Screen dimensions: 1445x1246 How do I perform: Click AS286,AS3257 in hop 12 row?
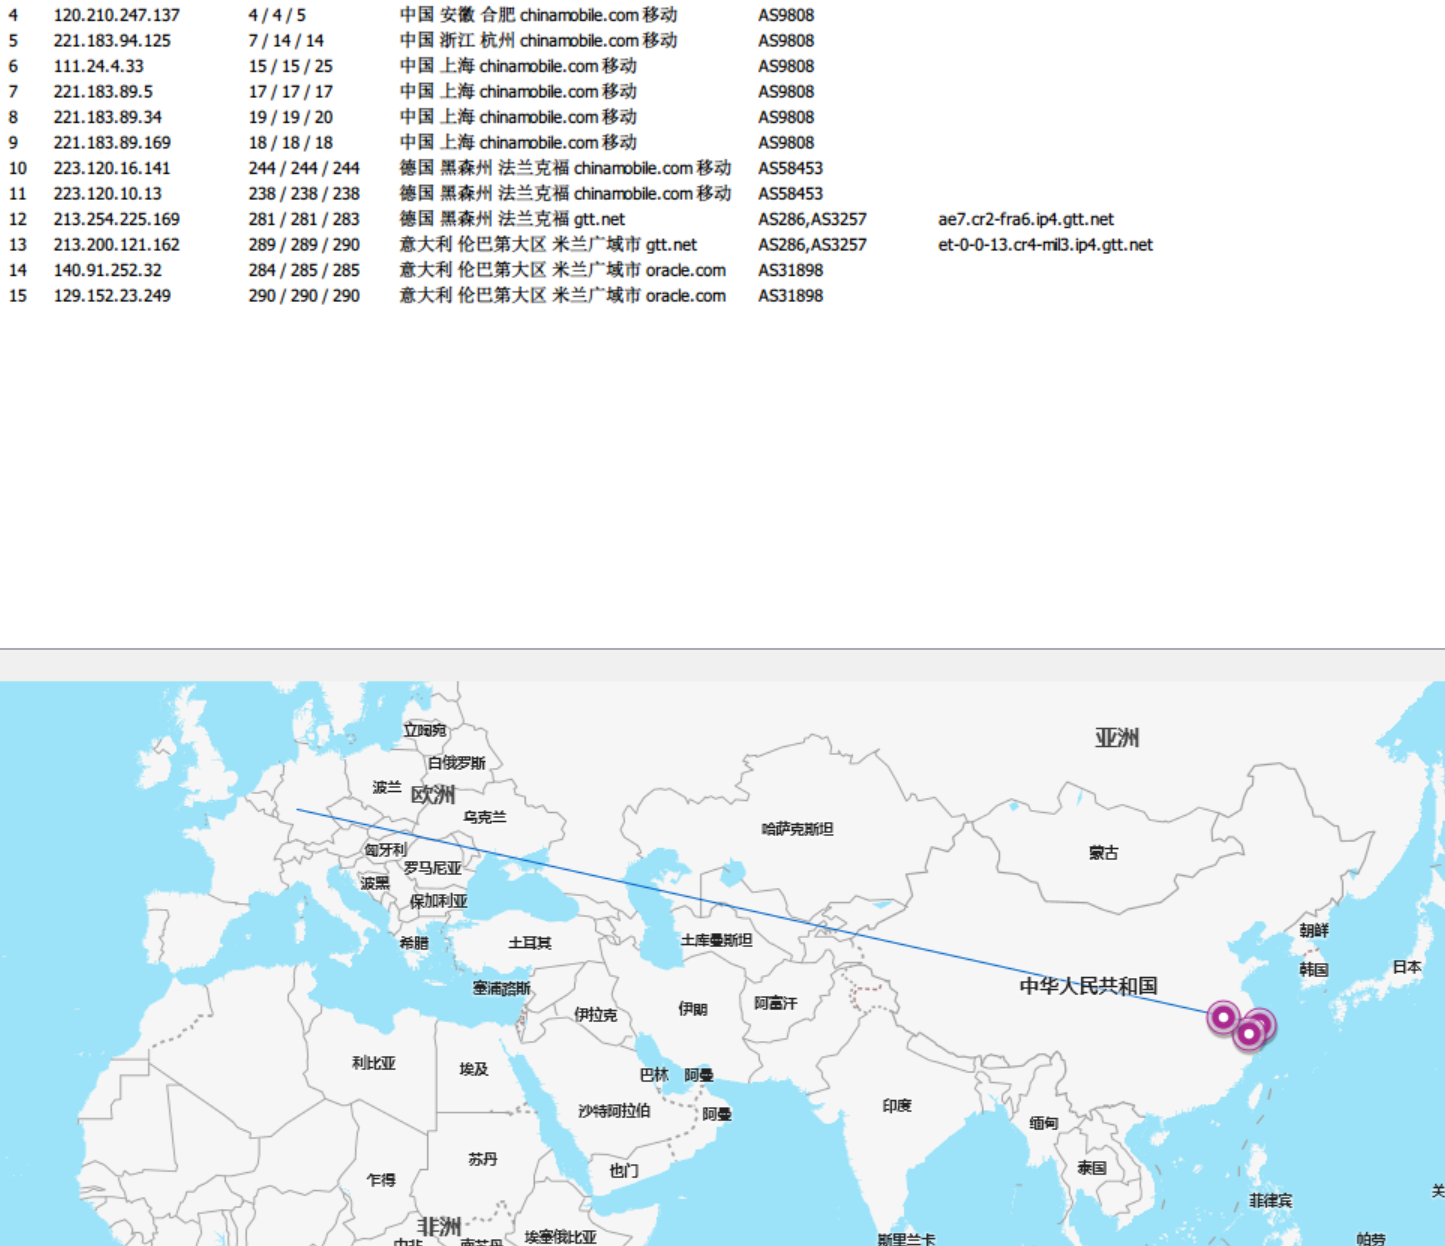pyautogui.click(x=812, y=219)
